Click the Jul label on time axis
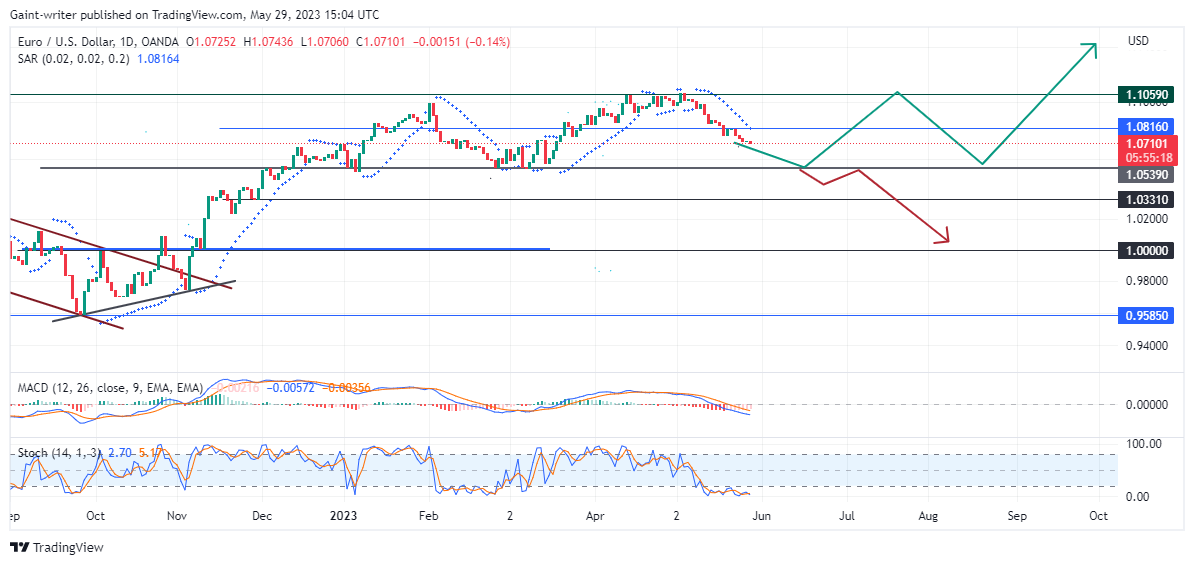This screenshot has width=1194, height=565. point(846,516)
